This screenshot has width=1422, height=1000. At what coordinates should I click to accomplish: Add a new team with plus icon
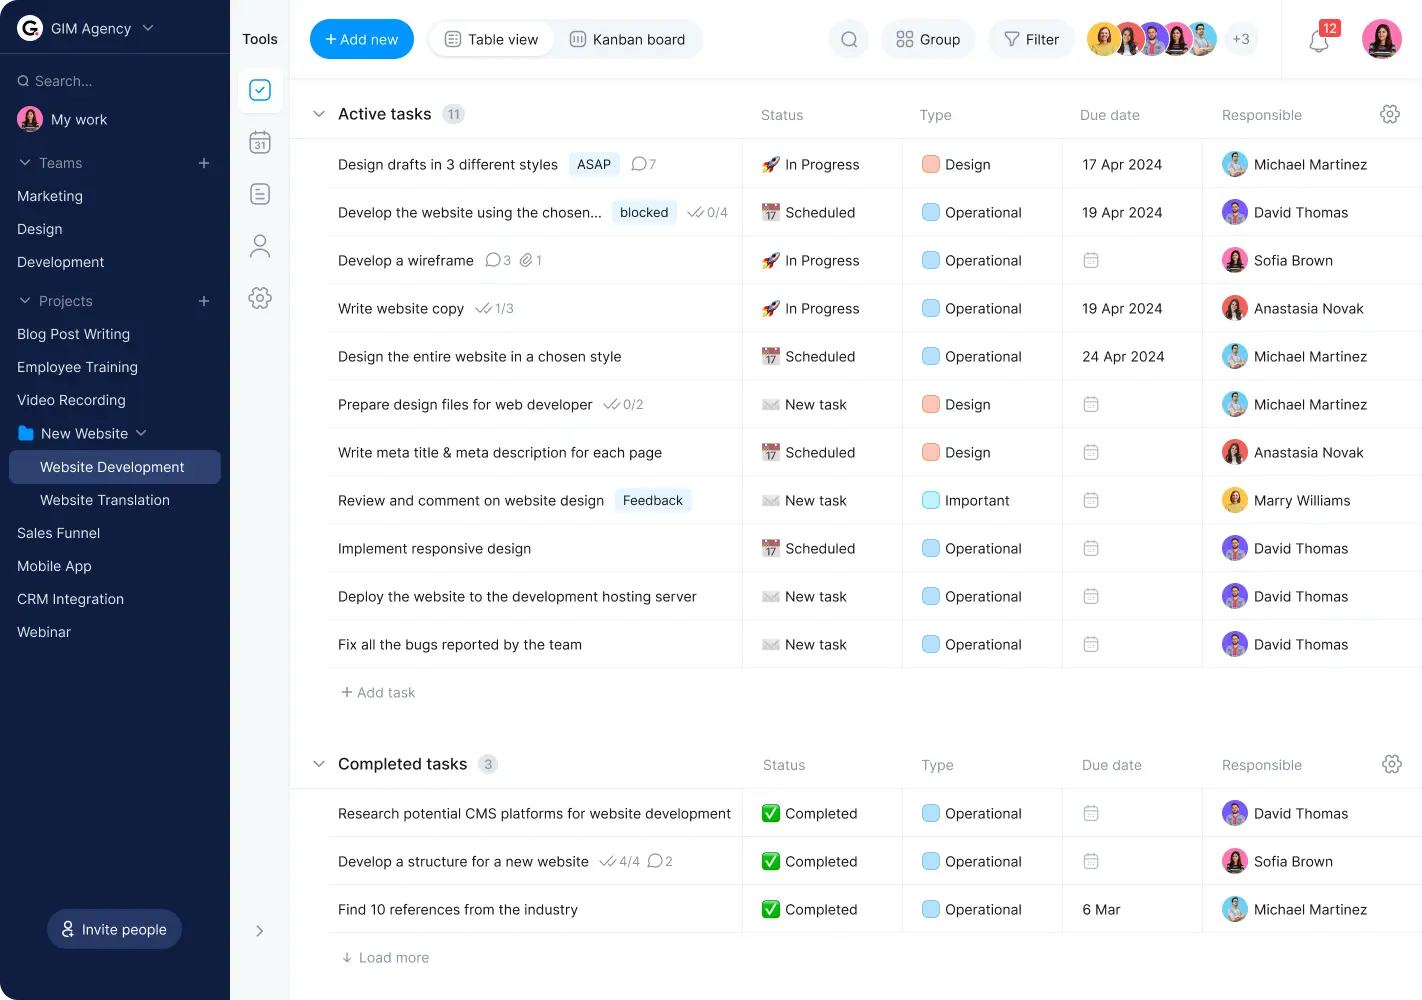point(204,163)
